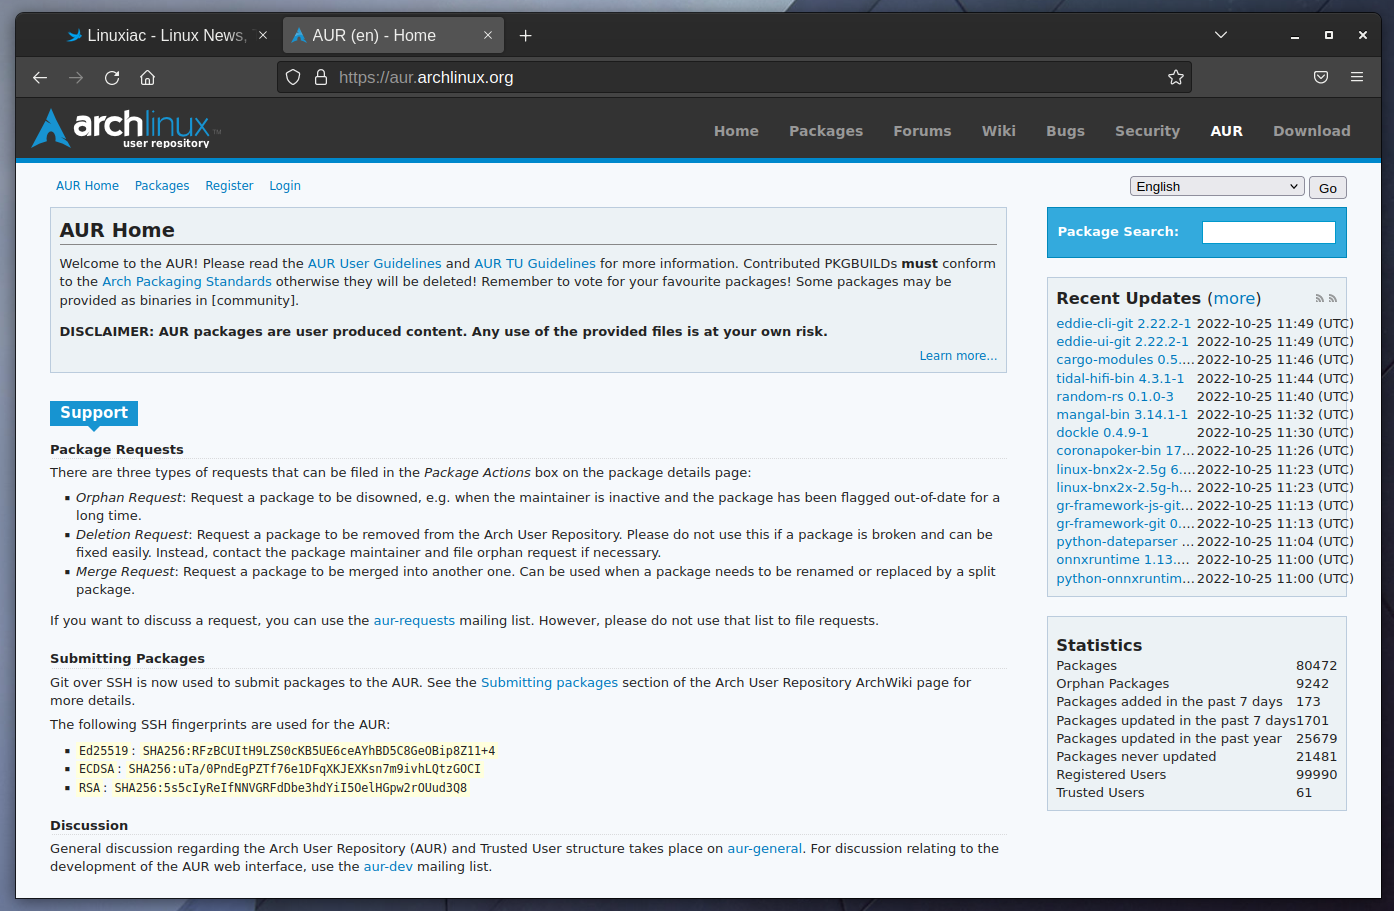This screenshot has width=1394, height=911.
Task: Select the AUR (en) - Home tab
Action: click(x=394, y=35)
